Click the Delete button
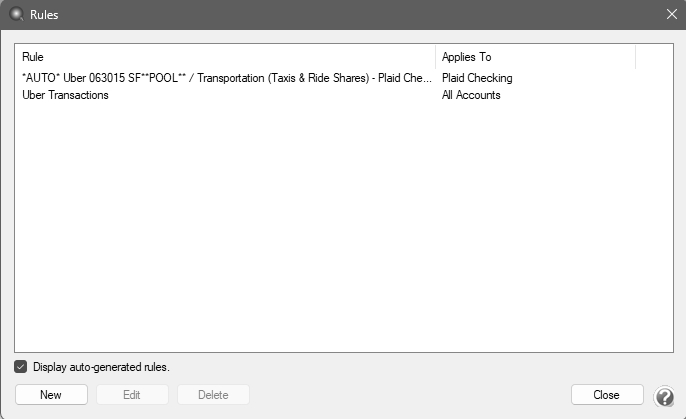Screen dimensions: 686x419 click(213, 395)
